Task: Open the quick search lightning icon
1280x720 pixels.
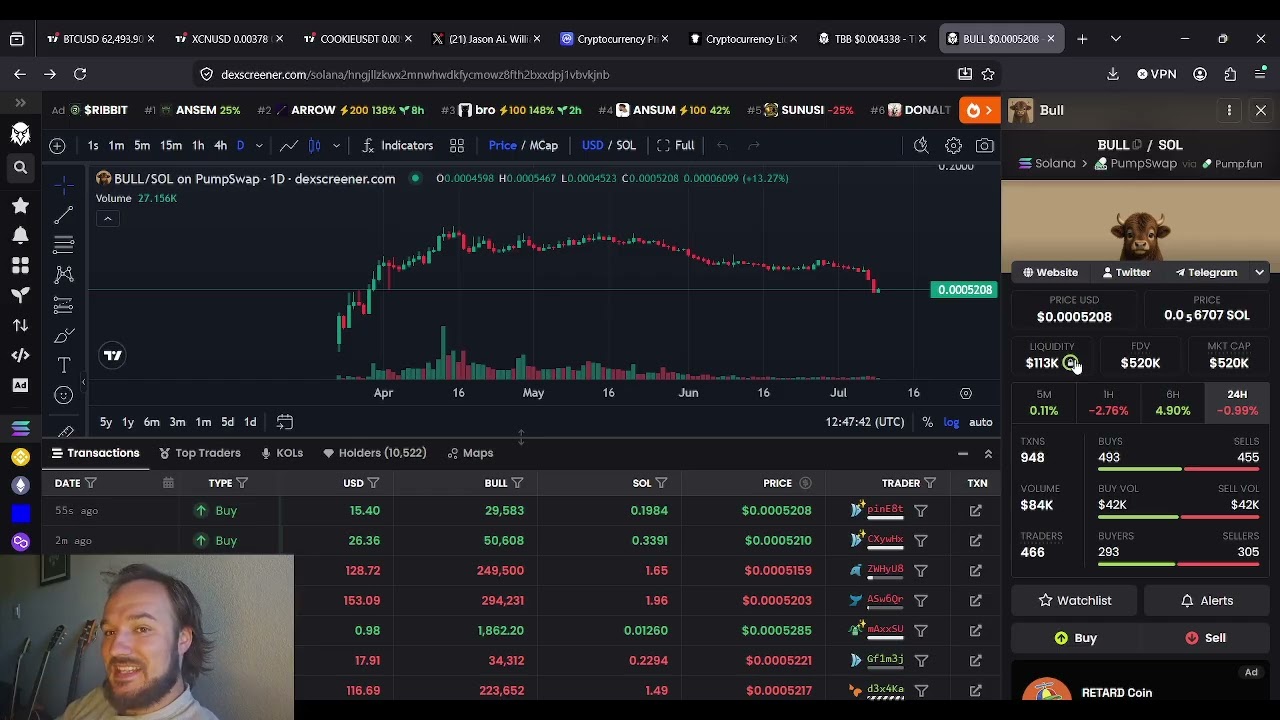Action: point(921,145)
